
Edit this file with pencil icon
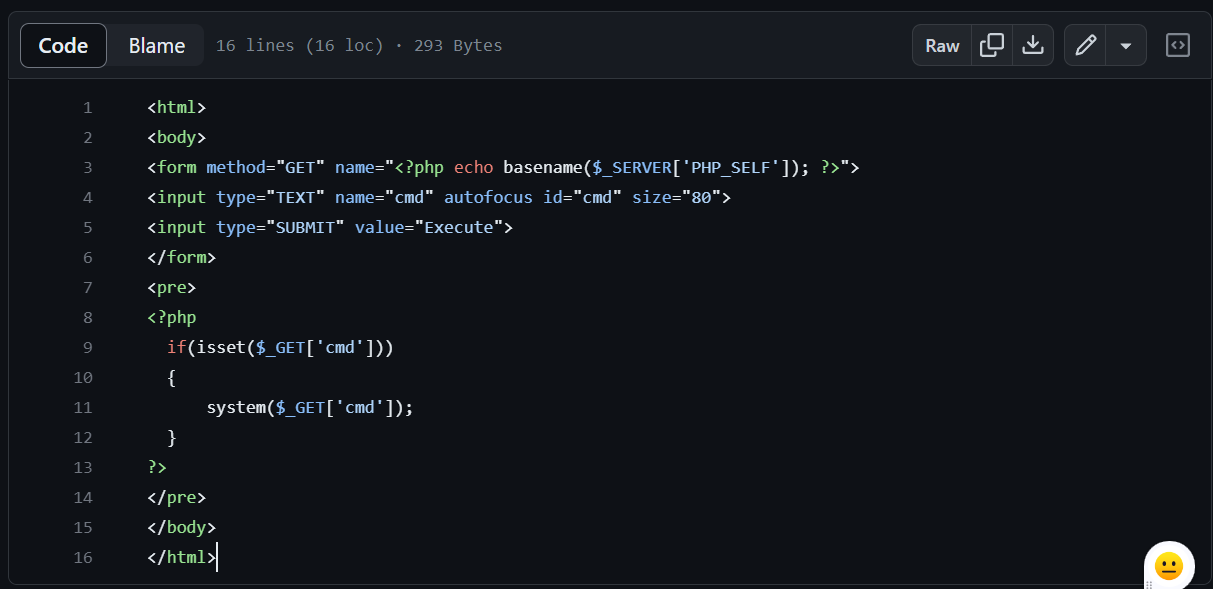click(1085, 45)
